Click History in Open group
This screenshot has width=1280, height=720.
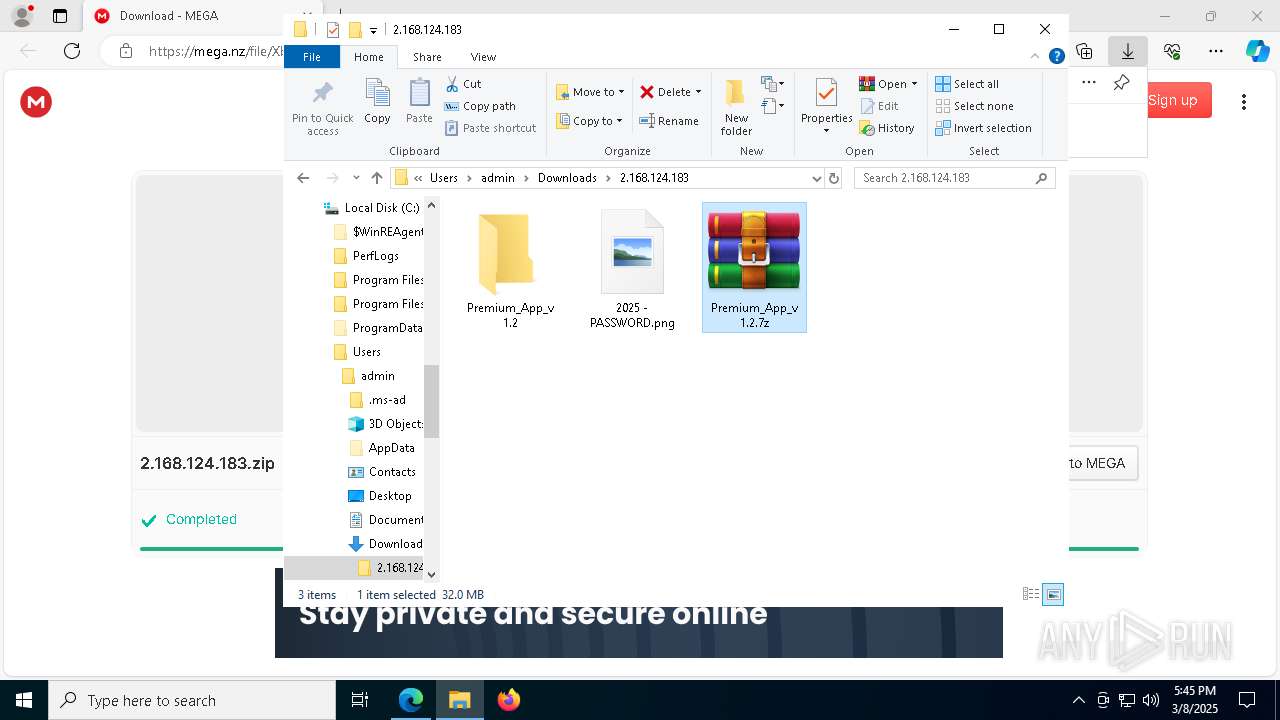tap(887, 128)
